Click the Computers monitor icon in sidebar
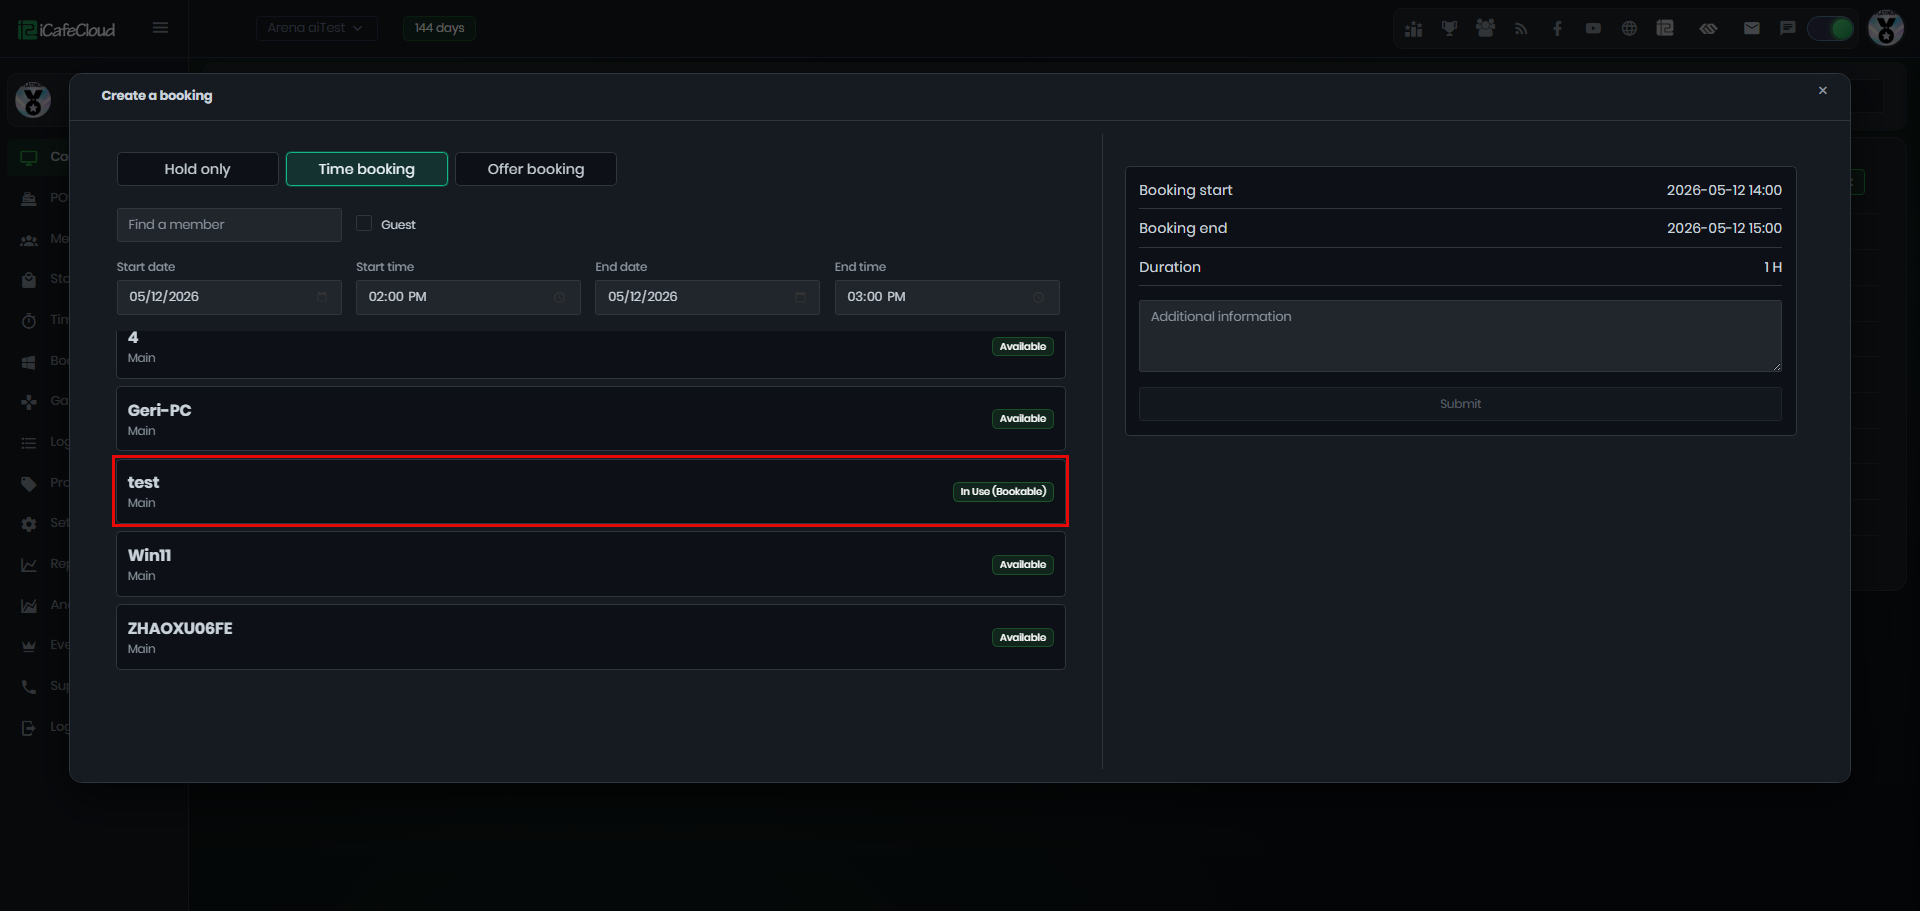1920x911 pixels. coord(29,157)
